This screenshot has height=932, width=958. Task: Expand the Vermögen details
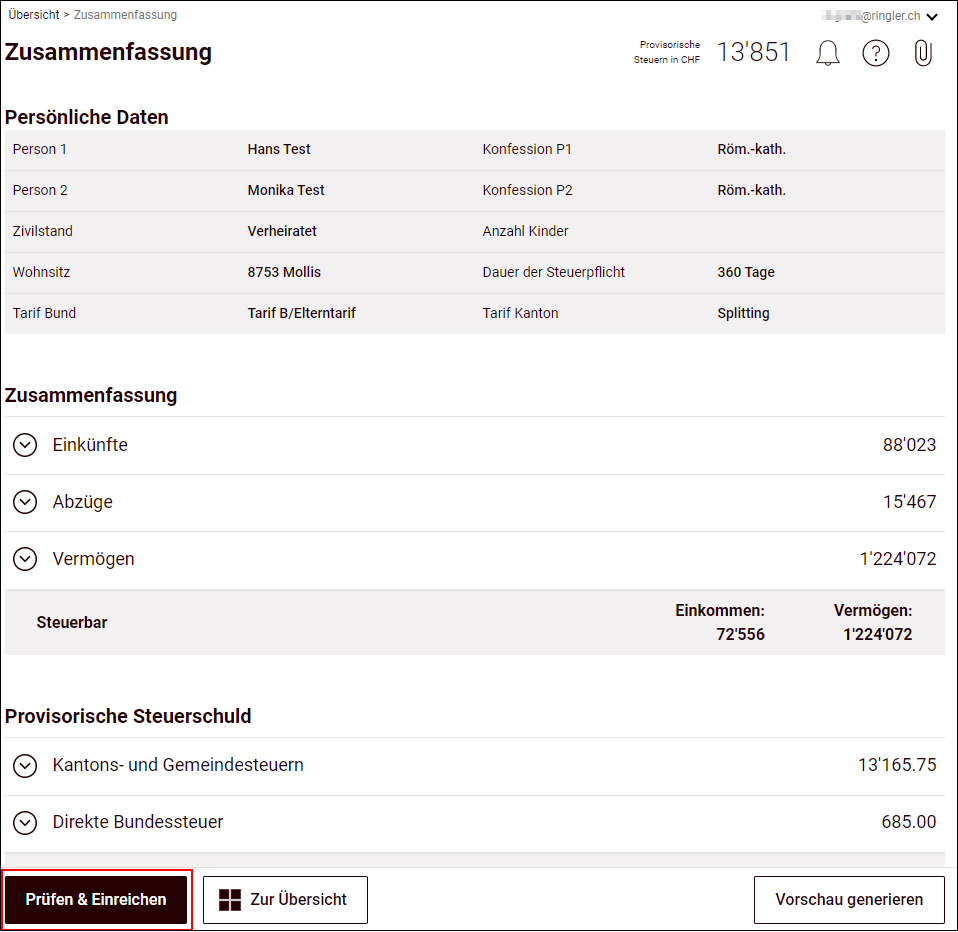[25, 559]
